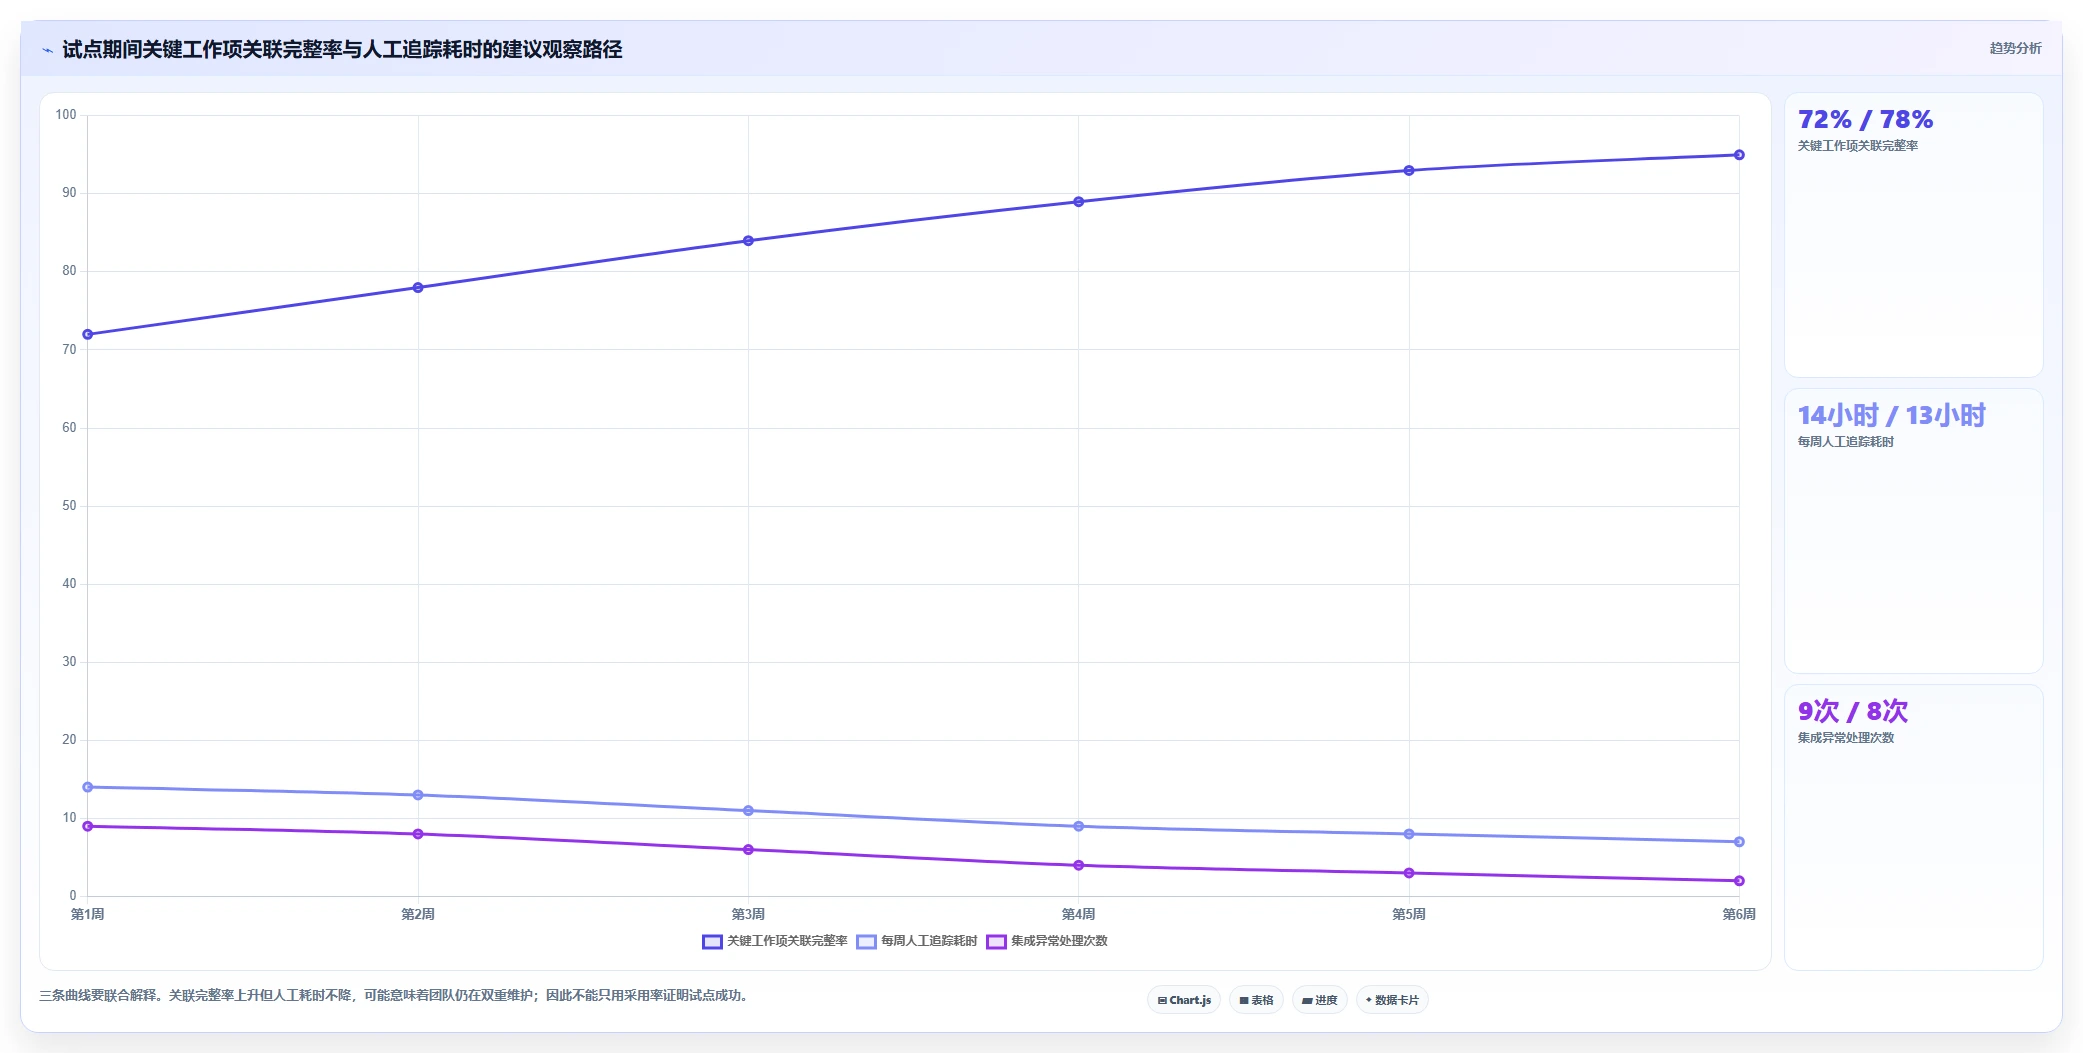
Task: Click the 异常处理次数 point at 第4周
Action: [x=1079, y=865]
